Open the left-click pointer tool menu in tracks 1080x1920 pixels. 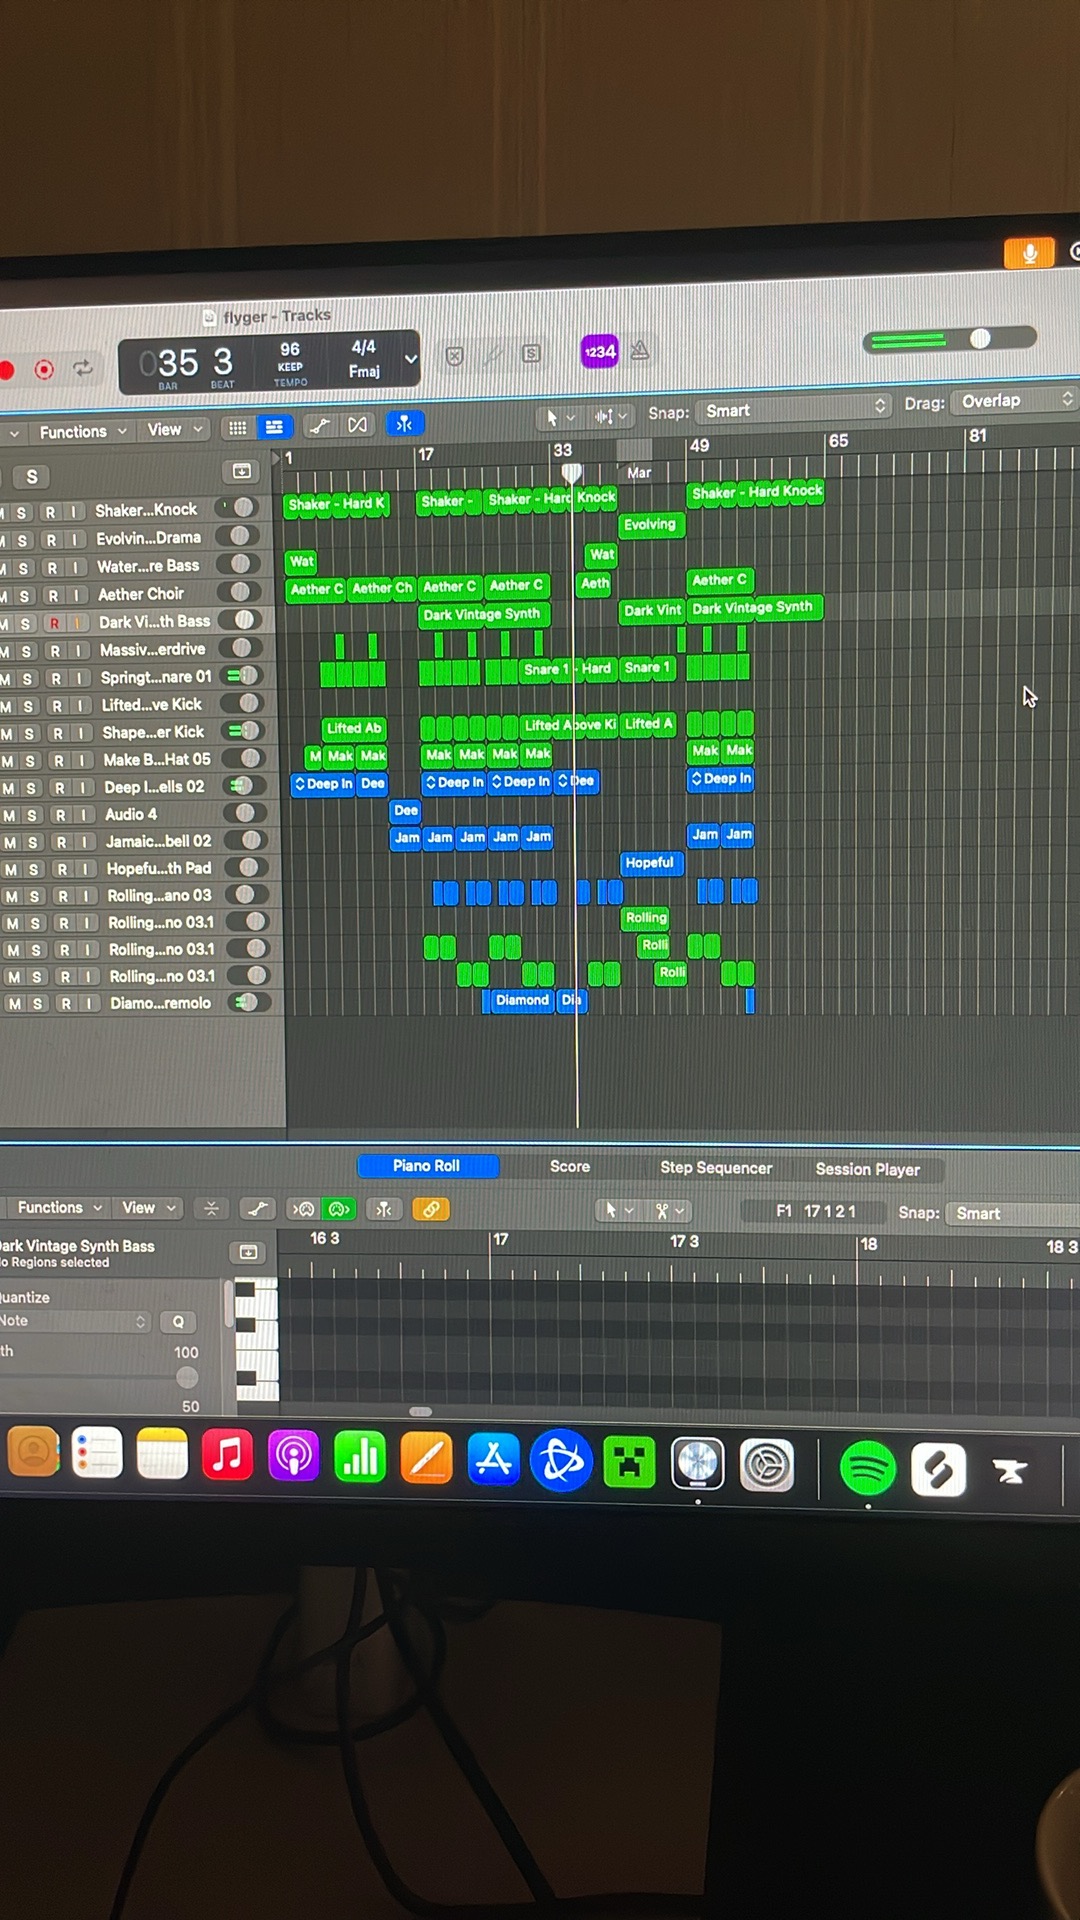click(559, 417)
